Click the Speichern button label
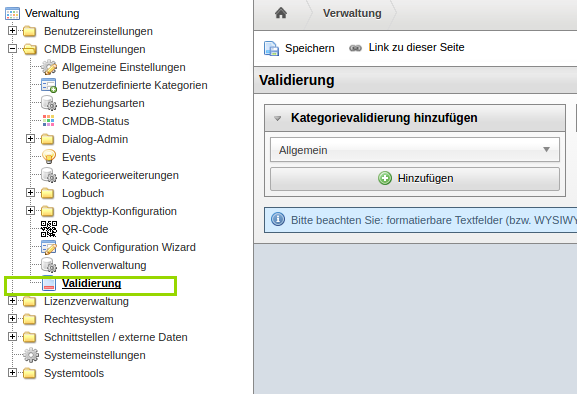The image size is (577, 394). pos(309,48)
